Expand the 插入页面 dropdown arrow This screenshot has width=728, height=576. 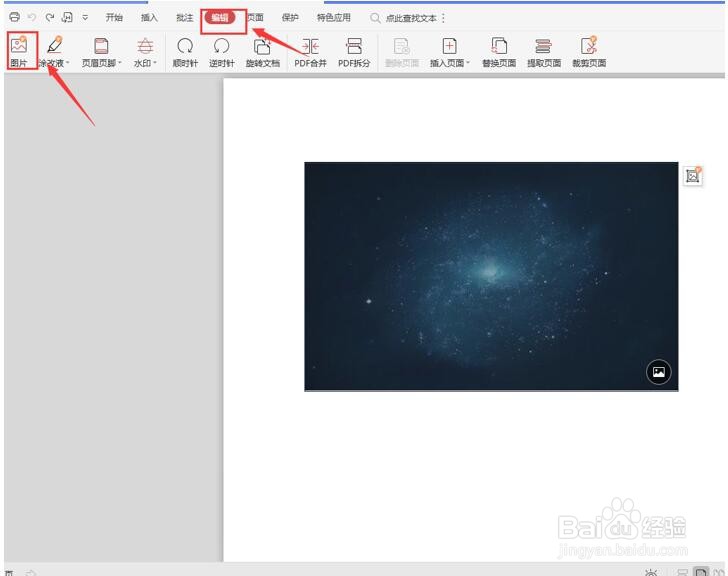(x=468, y=63)
